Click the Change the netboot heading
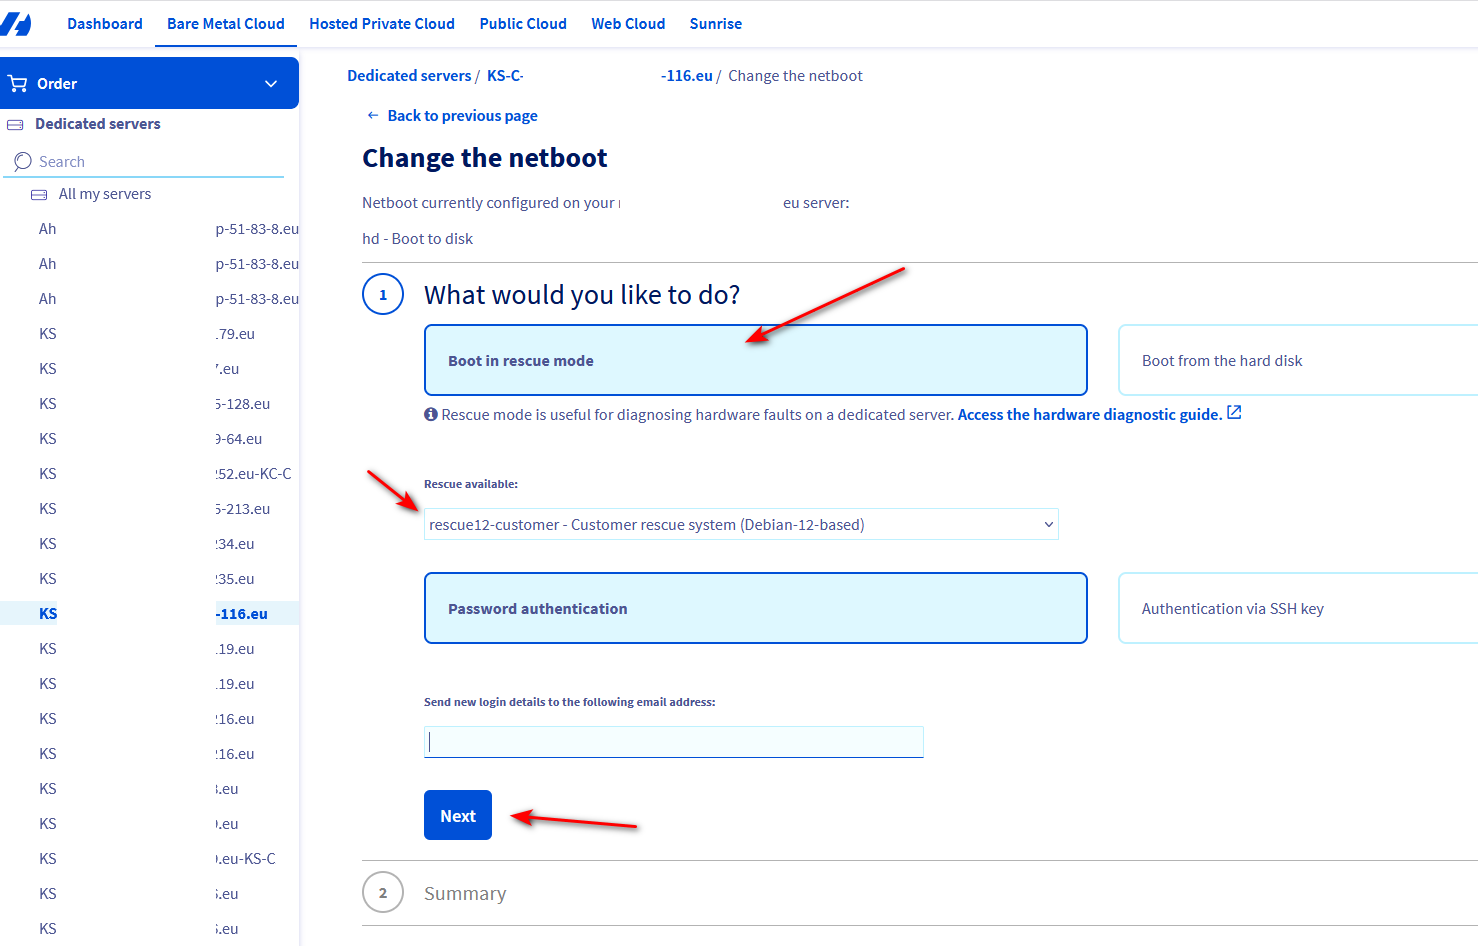This screenshot has width=1478, height=946. pyautogui.click(x=485, y=158)
